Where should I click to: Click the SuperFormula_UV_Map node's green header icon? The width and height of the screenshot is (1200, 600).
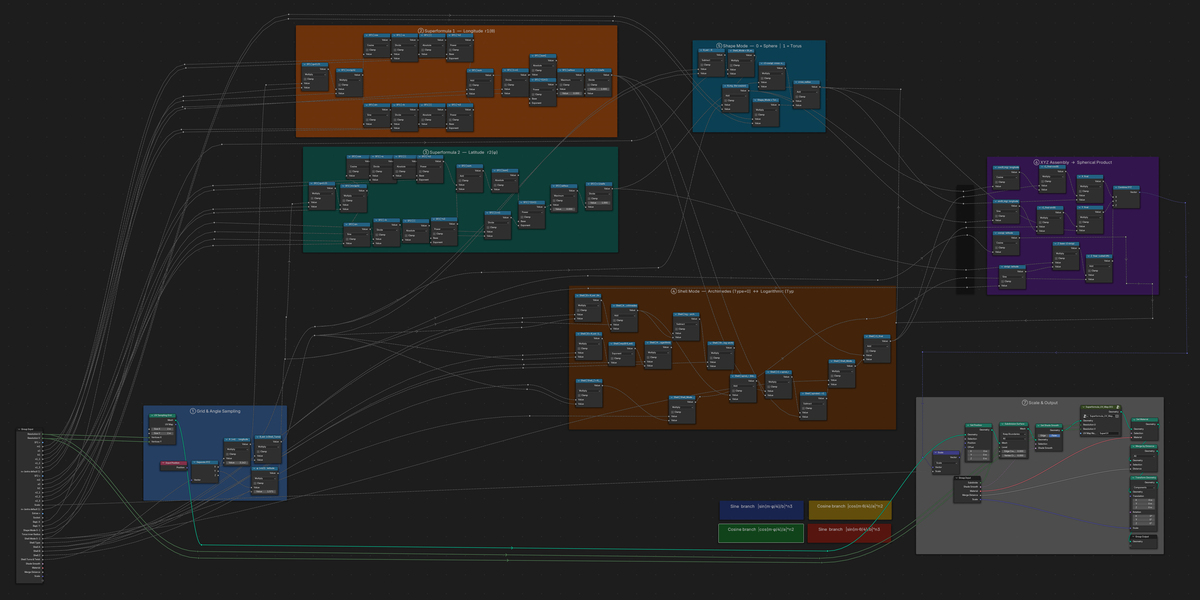click(1118, 407)
